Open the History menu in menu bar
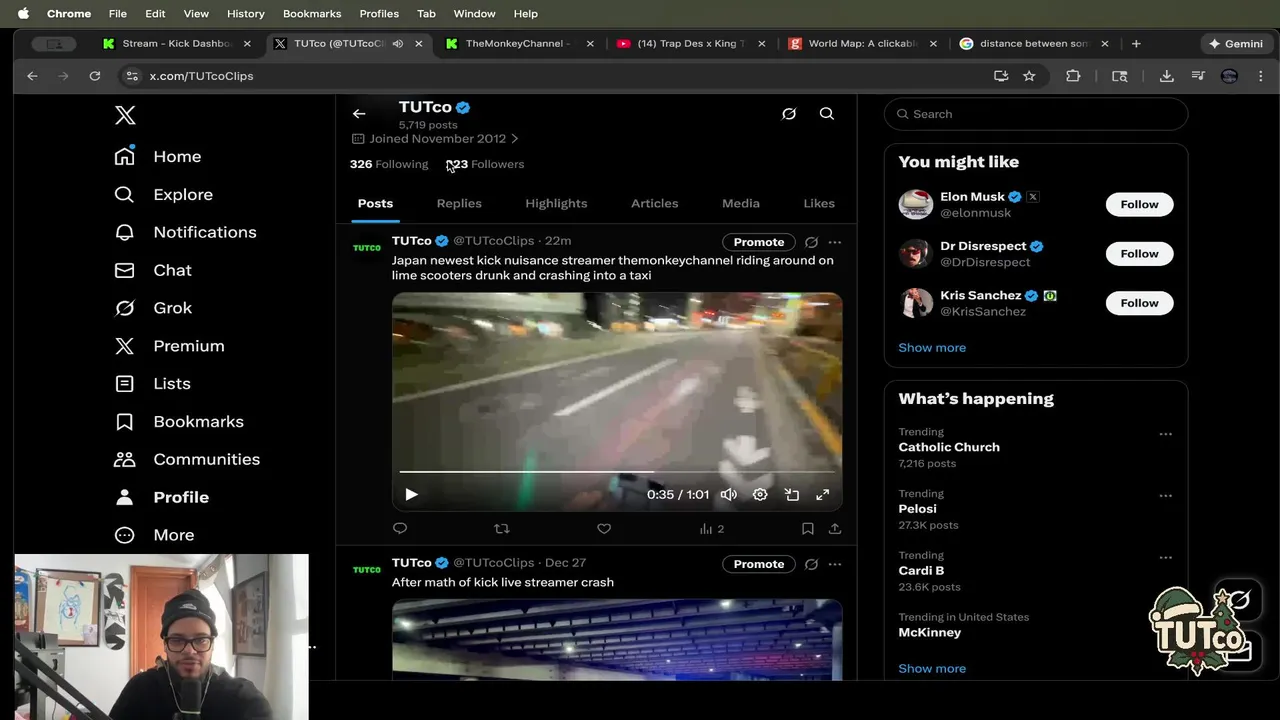This screenshot has width=1280, height=720. 245,14
